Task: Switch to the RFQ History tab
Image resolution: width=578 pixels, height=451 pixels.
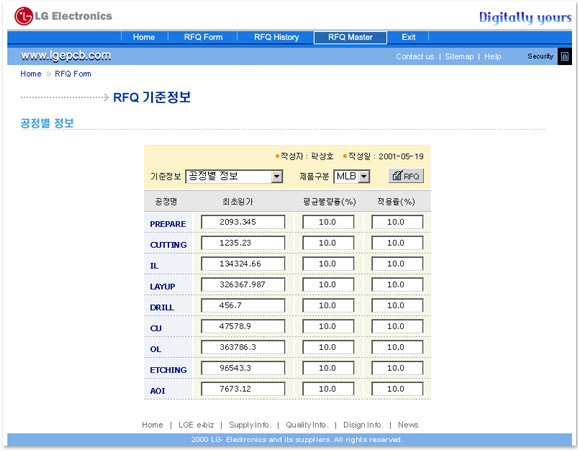Action: click(276, 37)
